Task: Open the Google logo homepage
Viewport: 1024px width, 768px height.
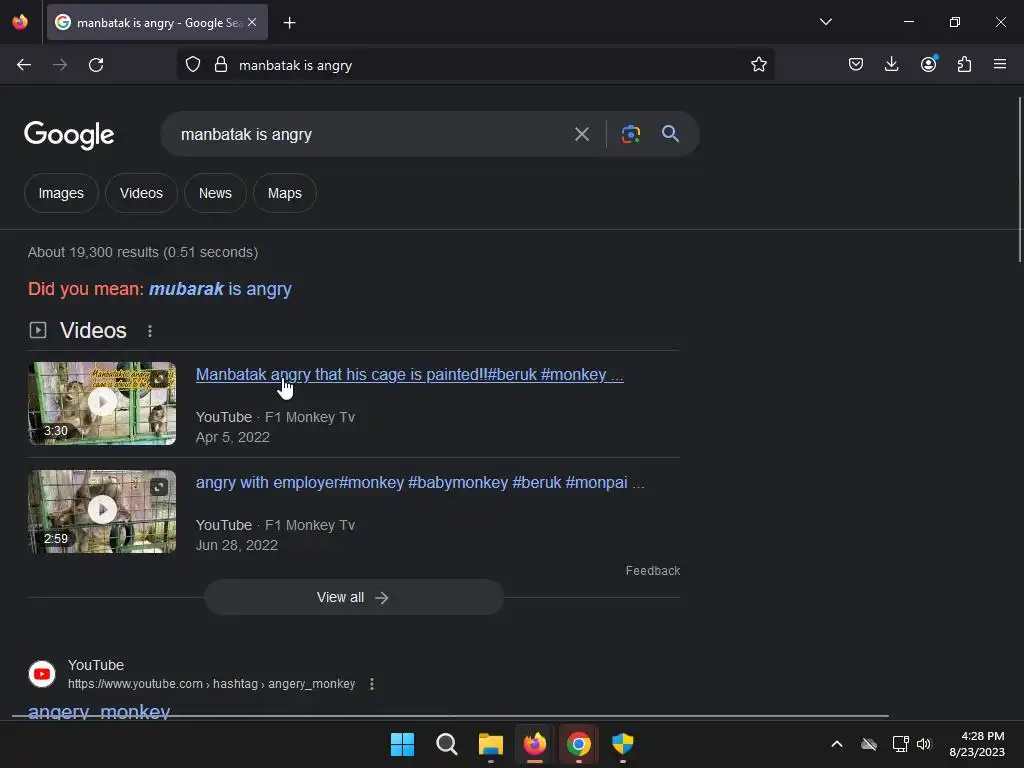Action: coord(69,135)
